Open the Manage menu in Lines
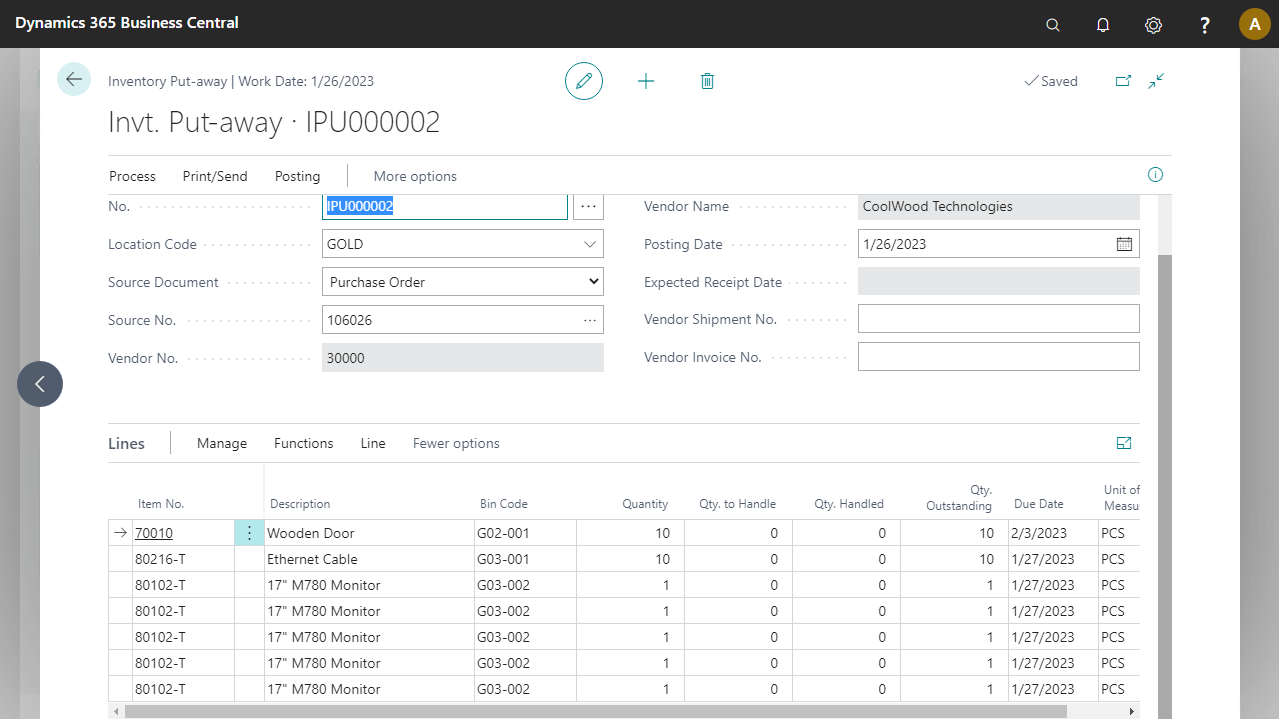1280x720 pixels. (222, 443)
